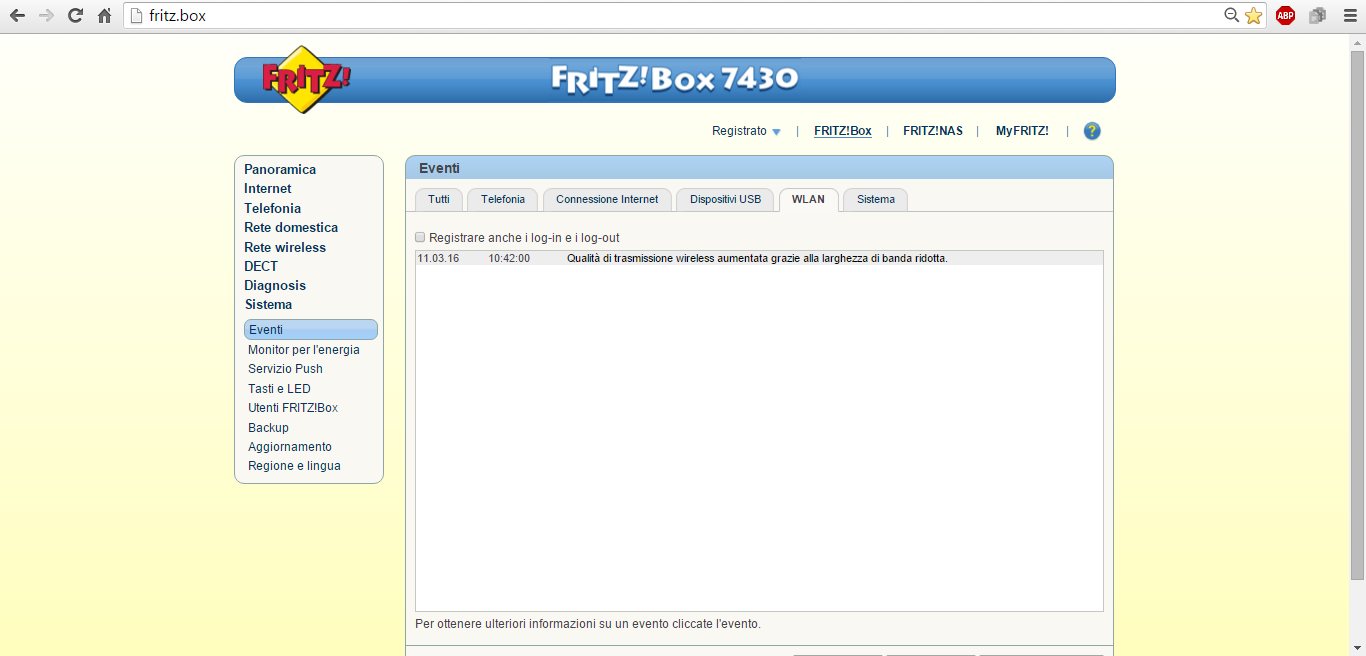
Task: Open the Backup page
Action: pos(268,428)
